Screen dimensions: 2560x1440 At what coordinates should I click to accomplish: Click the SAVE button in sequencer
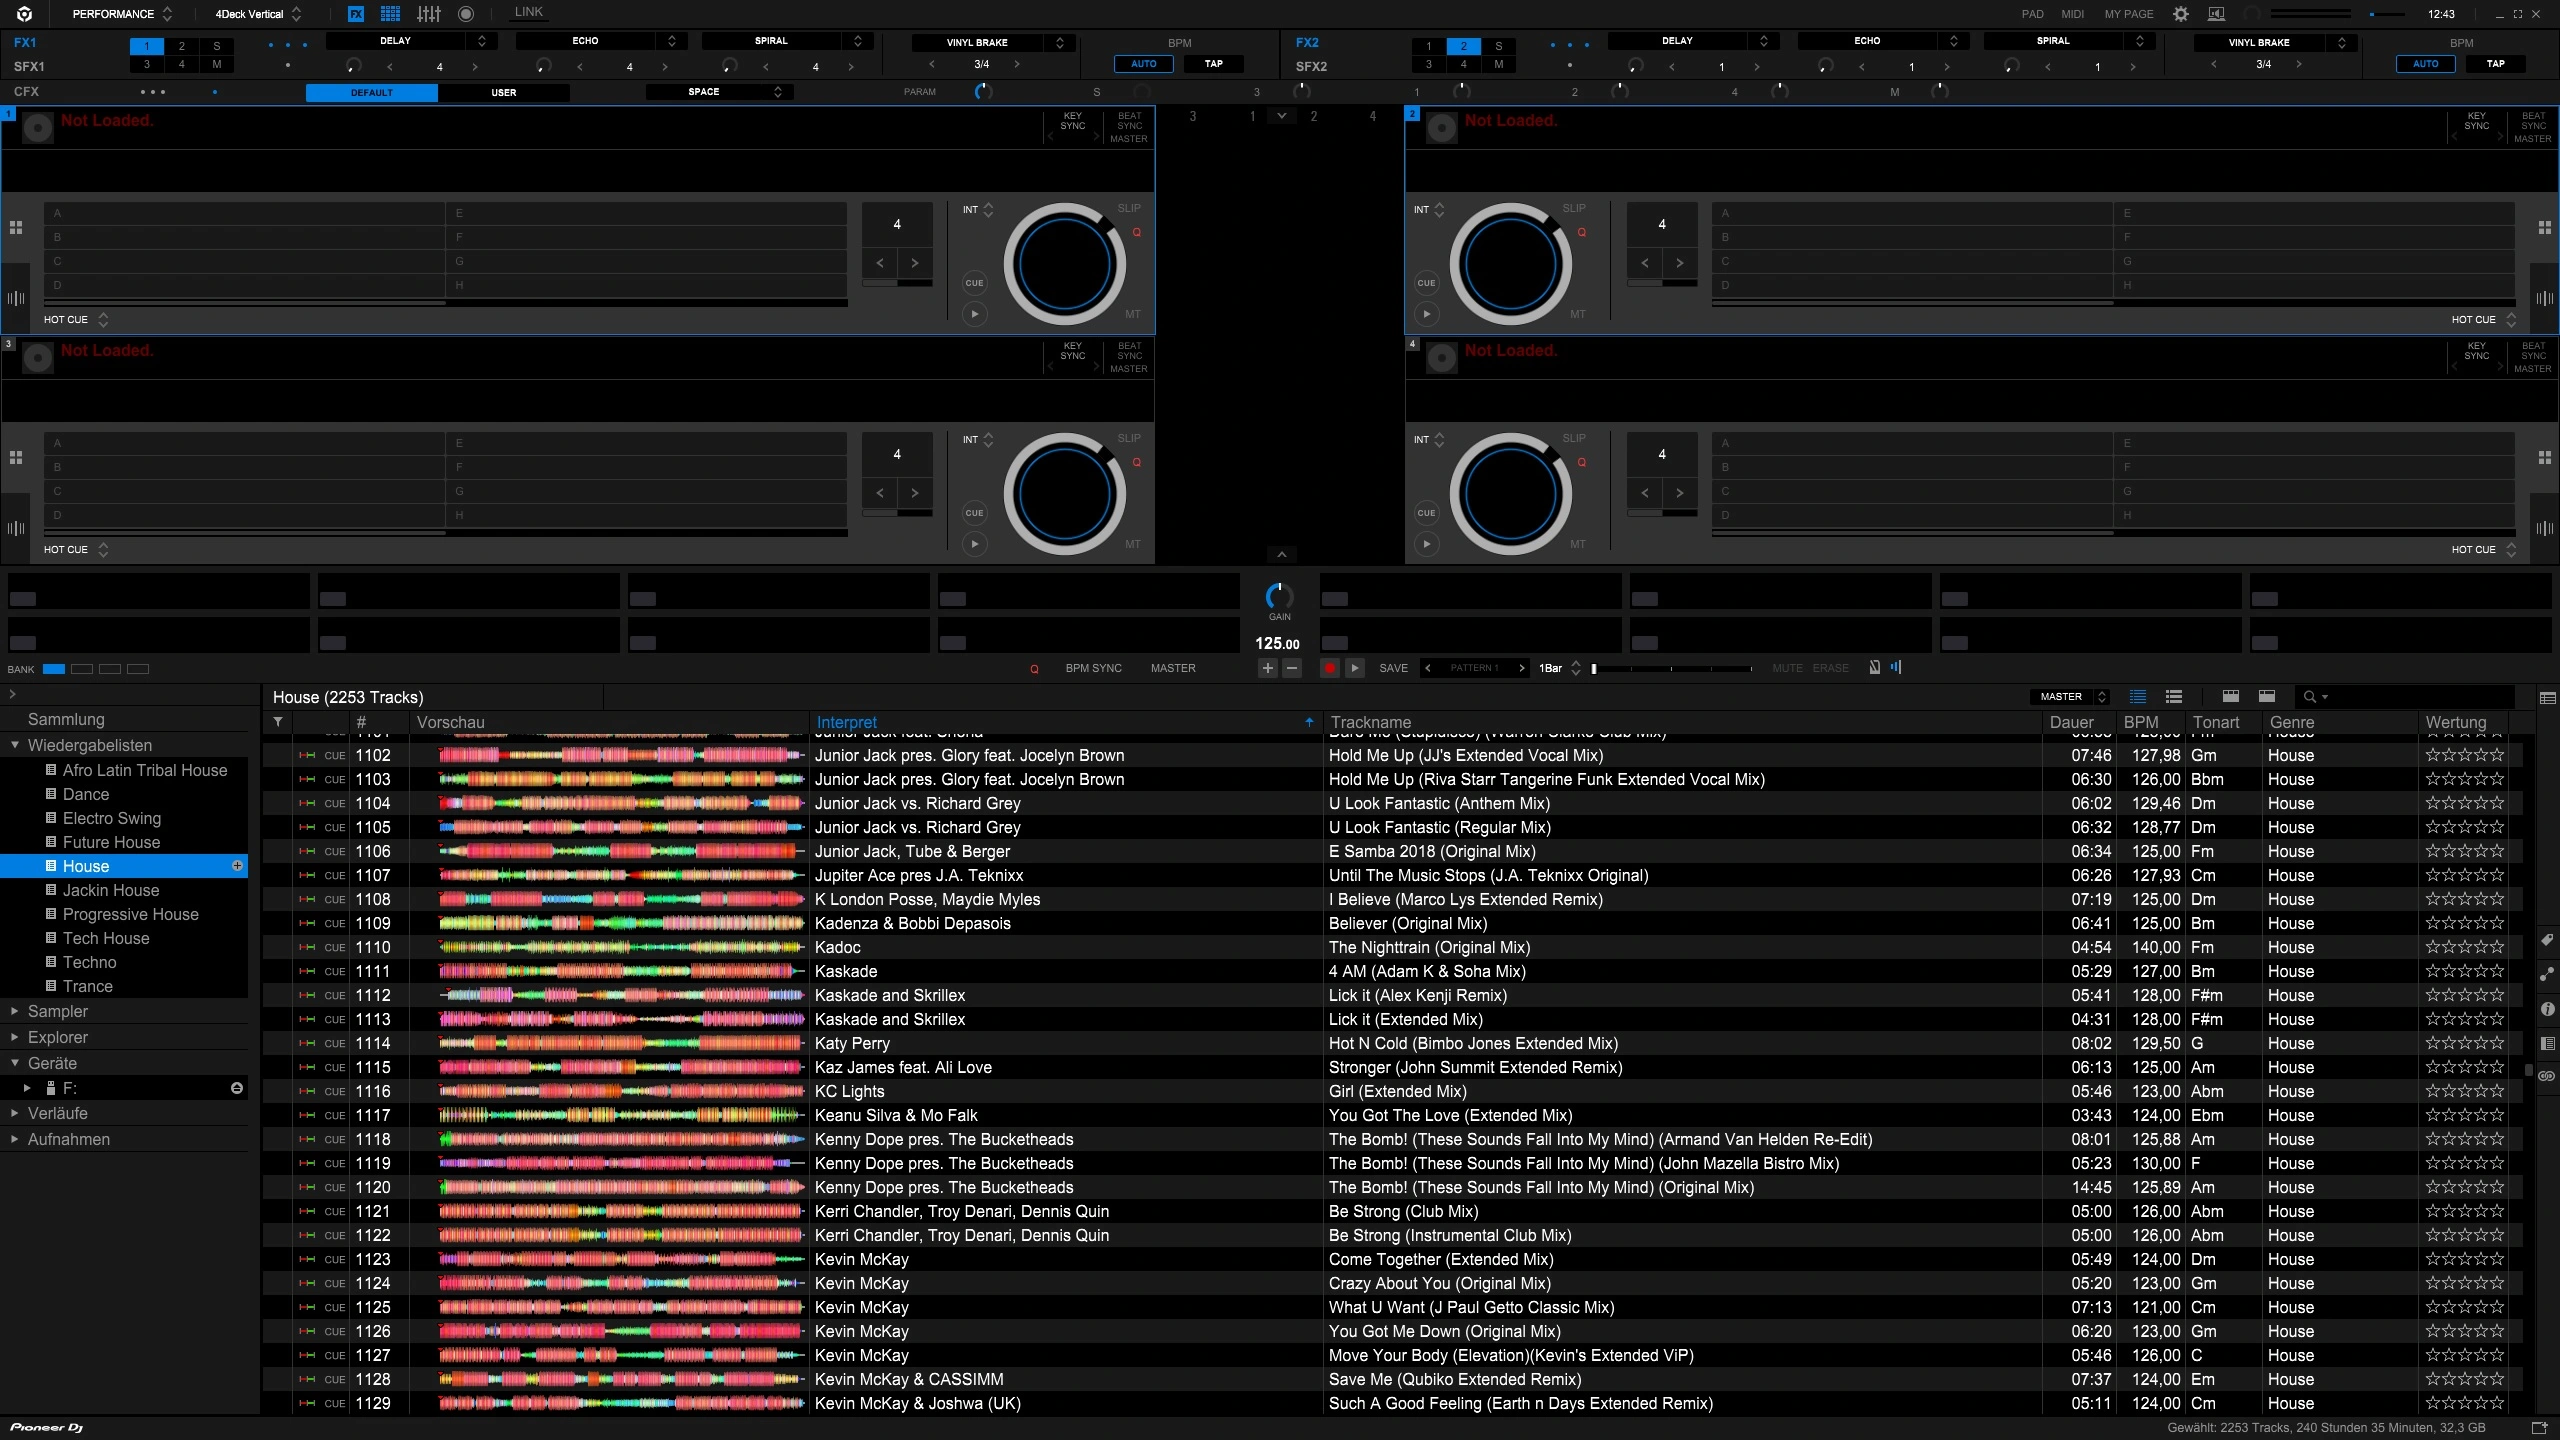tap(1393, 668)
